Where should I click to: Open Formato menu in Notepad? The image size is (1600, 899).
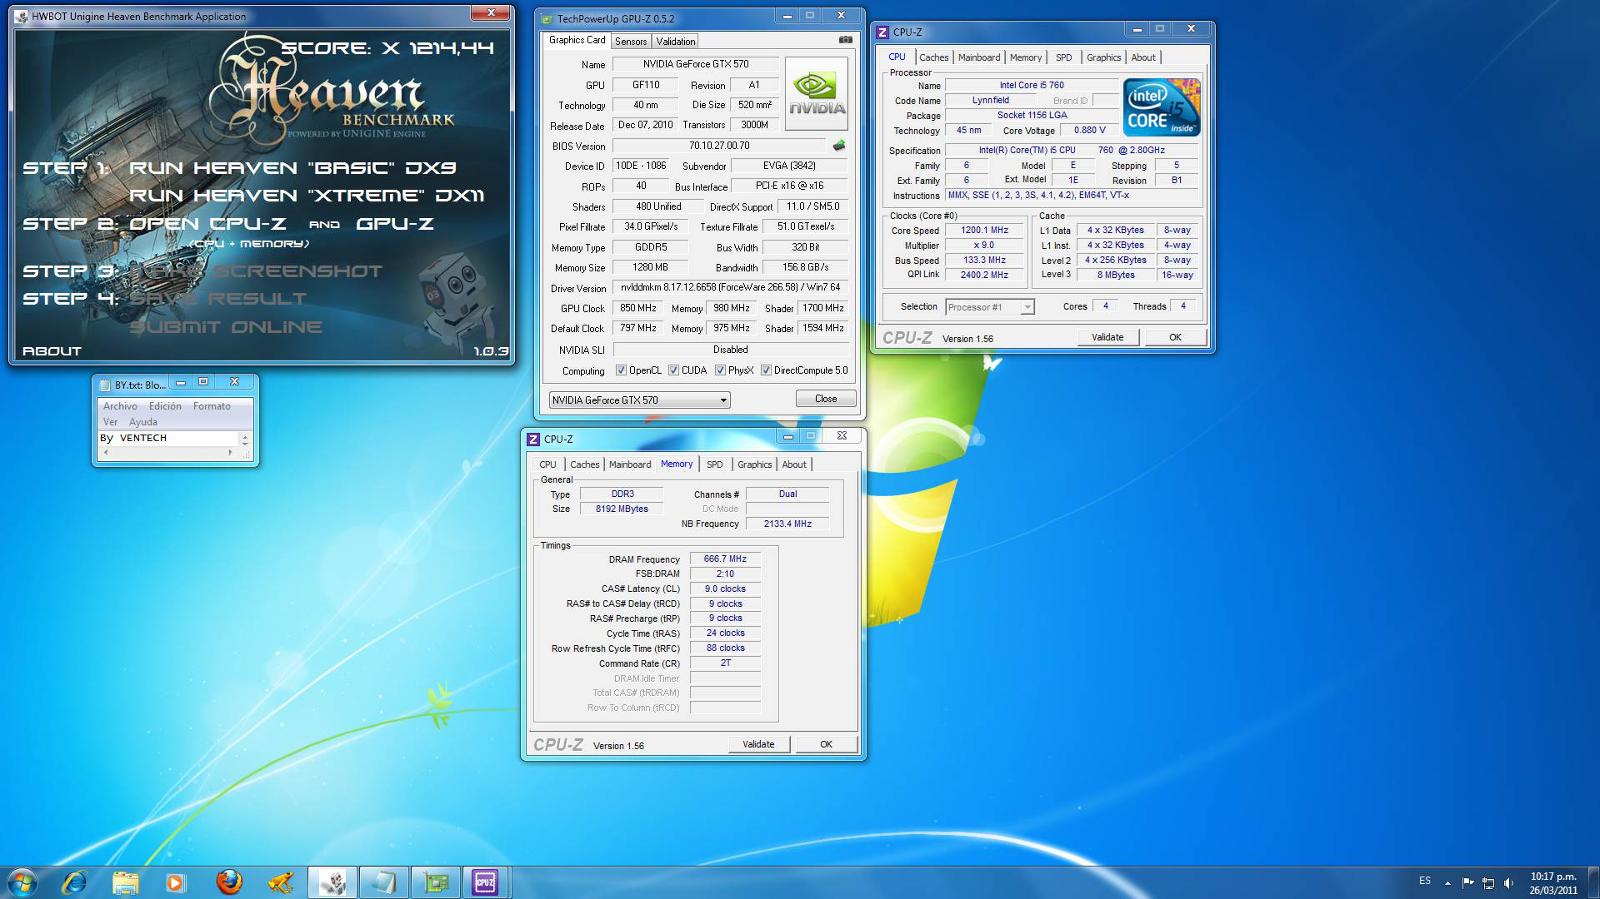(212, 406)
